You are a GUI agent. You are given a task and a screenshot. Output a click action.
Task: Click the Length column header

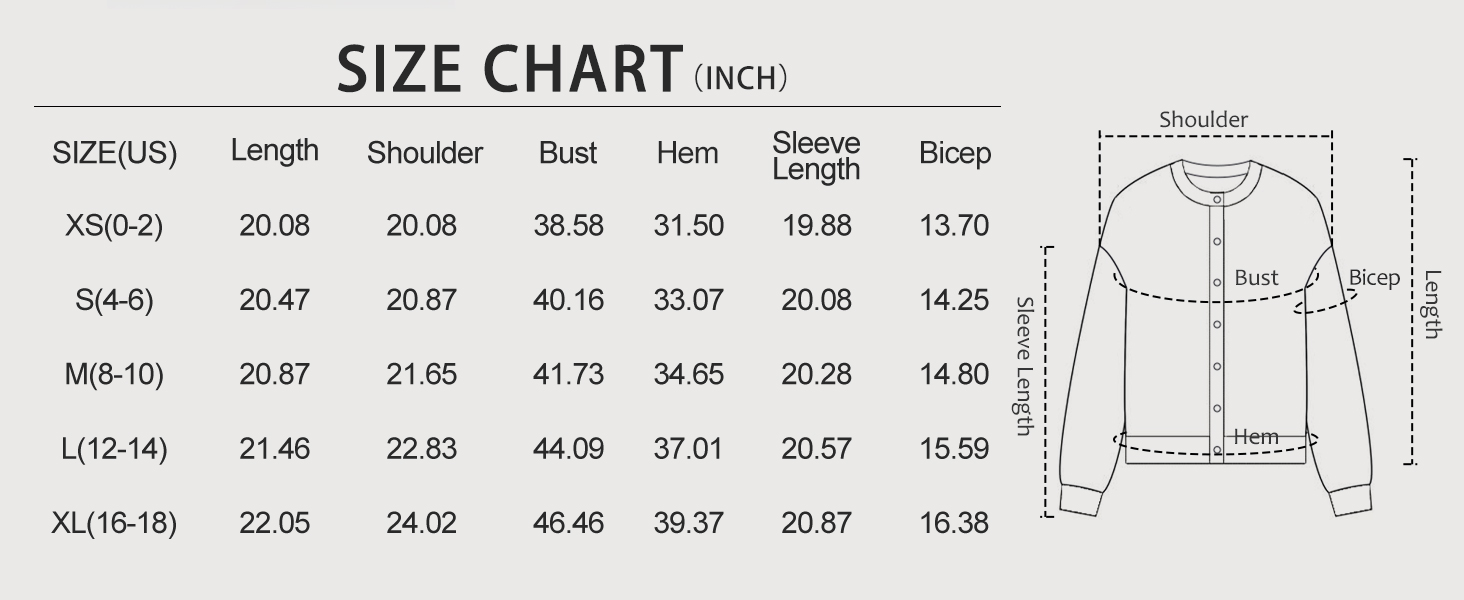tap(275, 151)
